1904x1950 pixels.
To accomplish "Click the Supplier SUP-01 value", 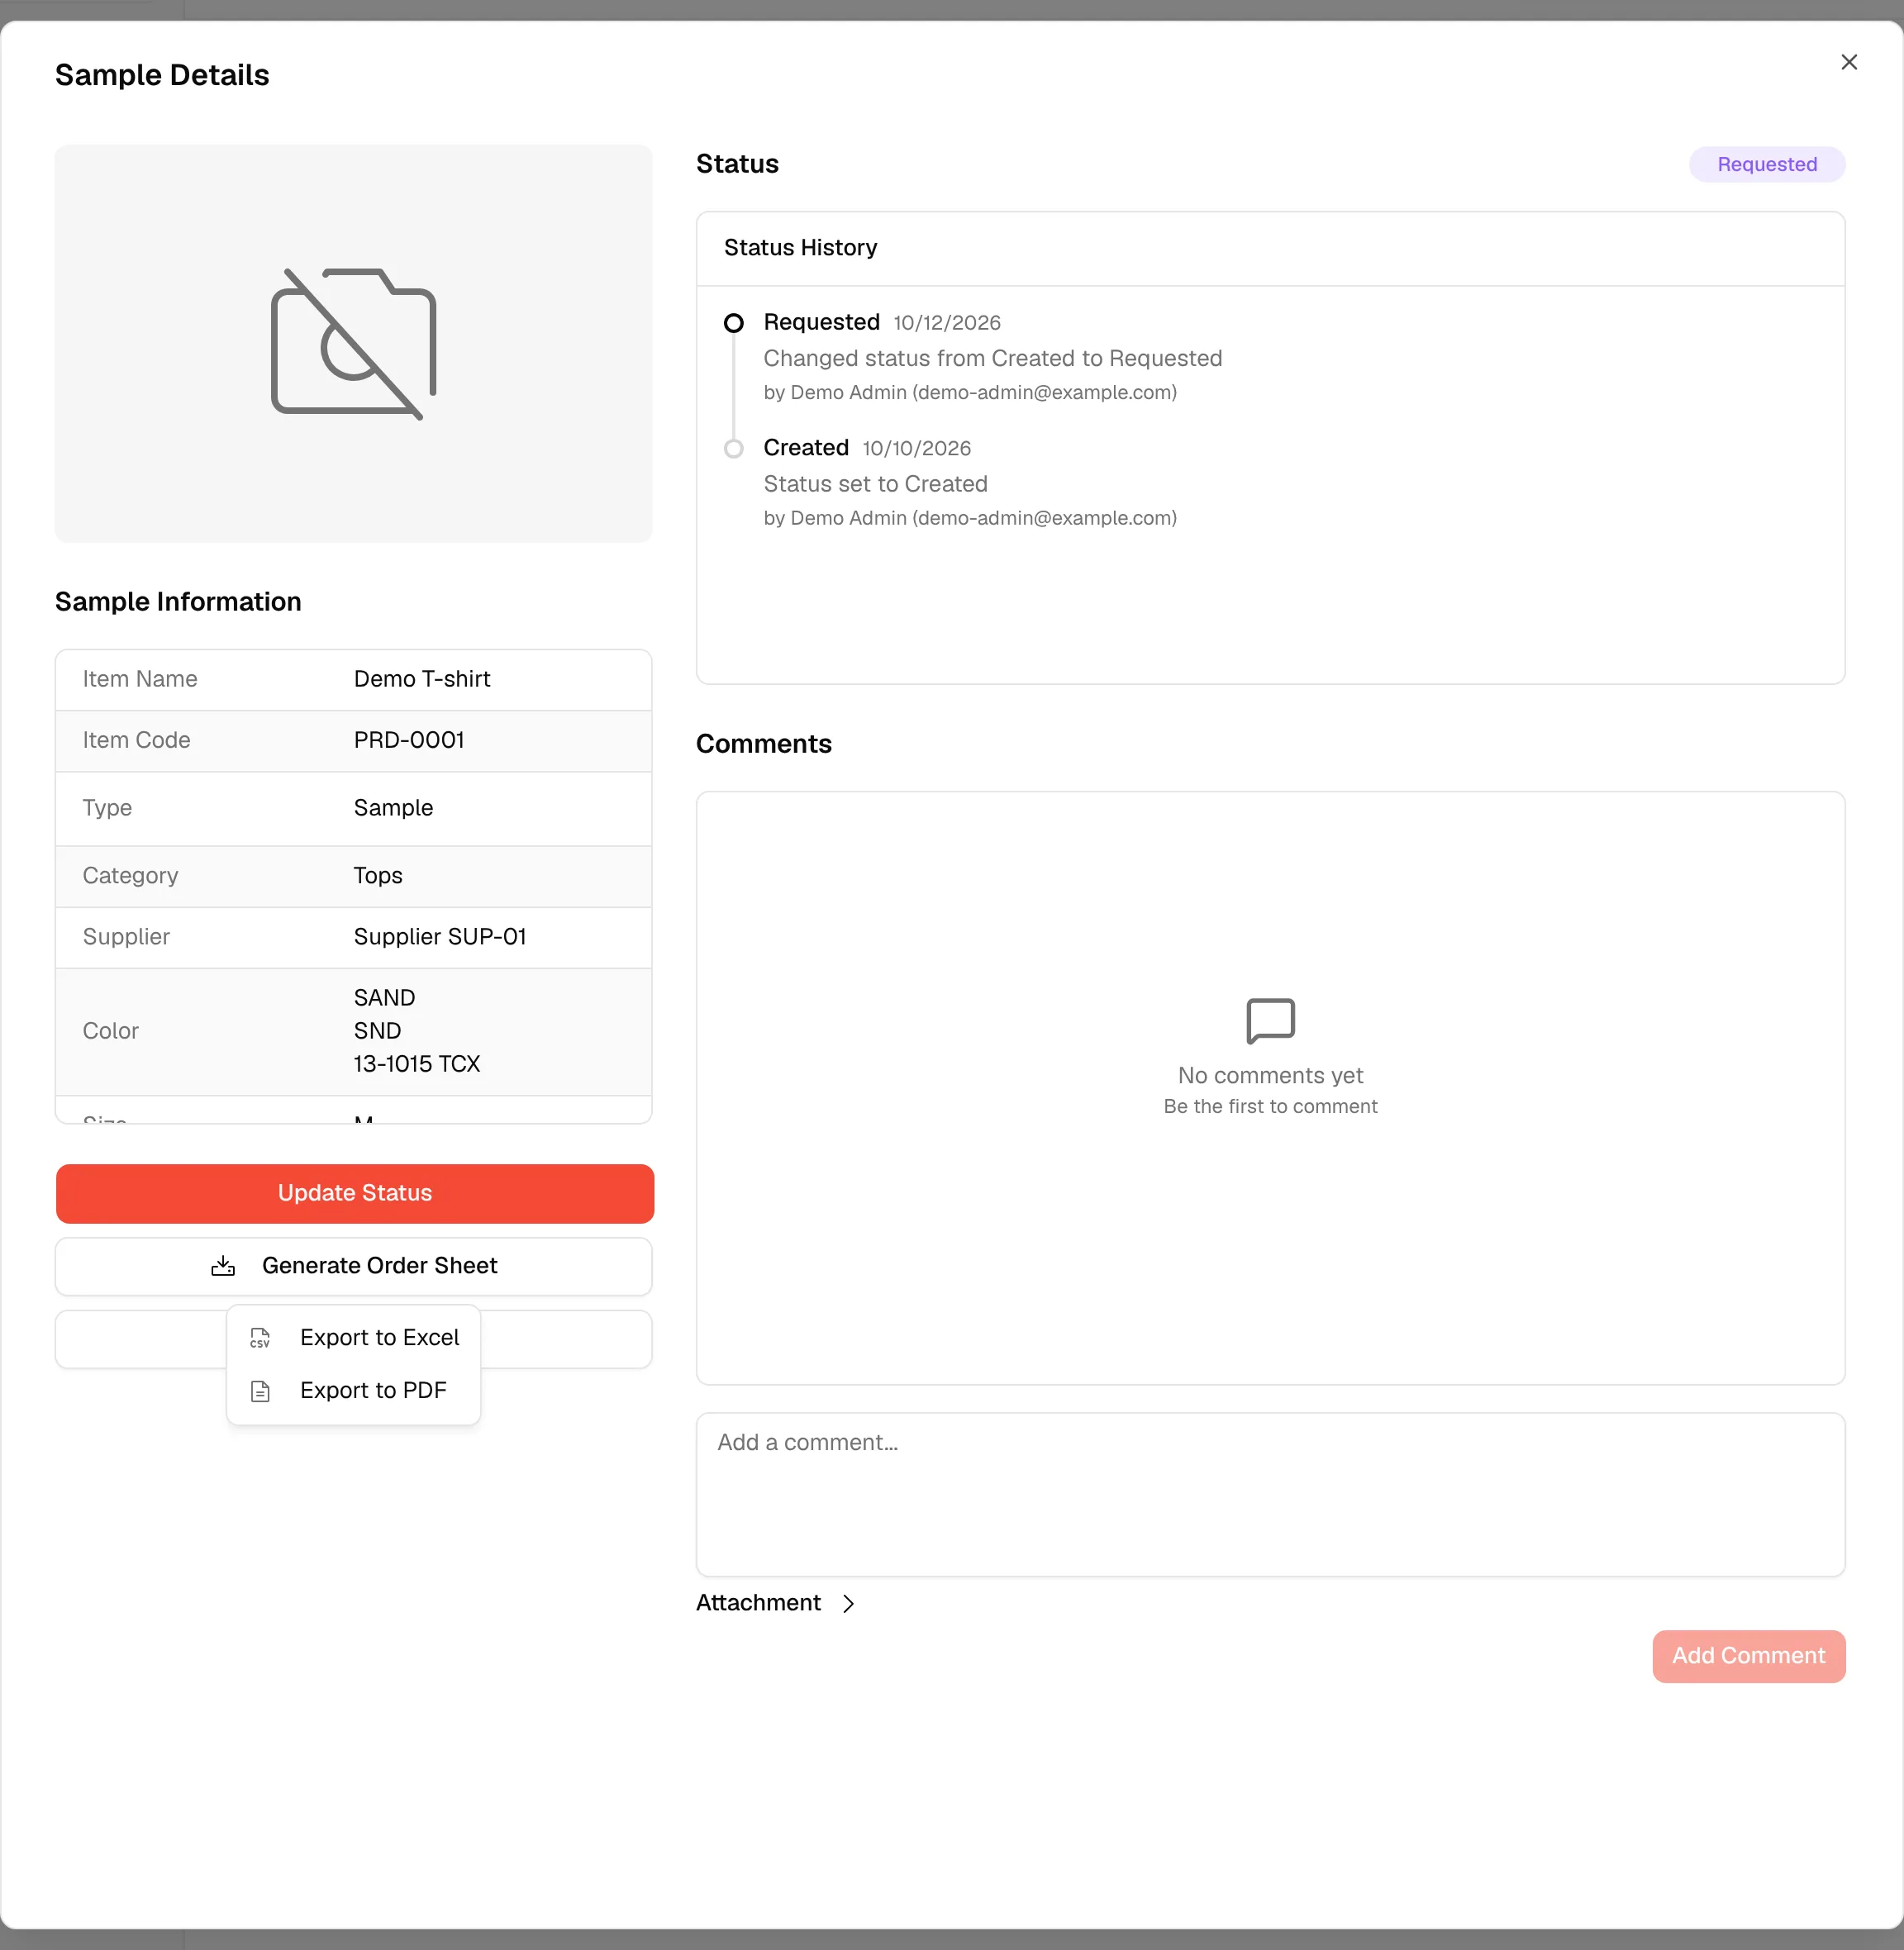I will coord(440,936).
